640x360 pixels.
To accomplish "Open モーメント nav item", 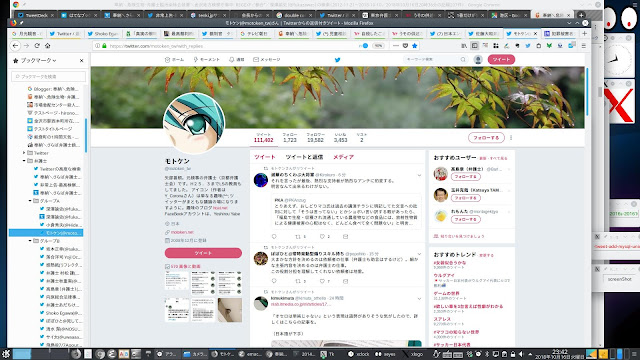I will tap(207, 60).
